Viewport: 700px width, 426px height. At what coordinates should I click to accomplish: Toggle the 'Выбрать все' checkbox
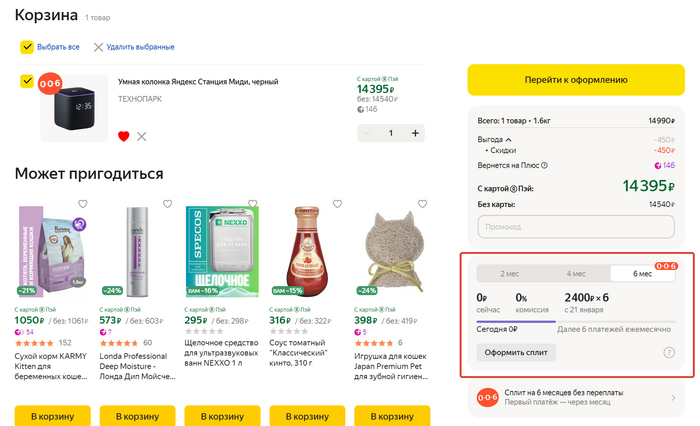pyautogui.click(x=27, y=47)
